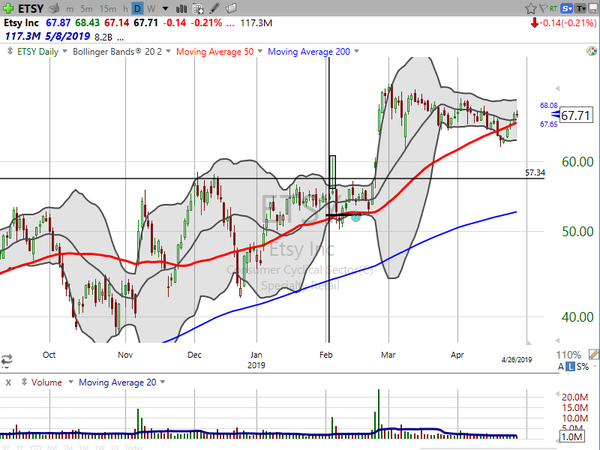This screenshot has width=600, height=450.
Task: Click the add indicator grid icon
Action: pyautogui.click(x=198, y=8)
